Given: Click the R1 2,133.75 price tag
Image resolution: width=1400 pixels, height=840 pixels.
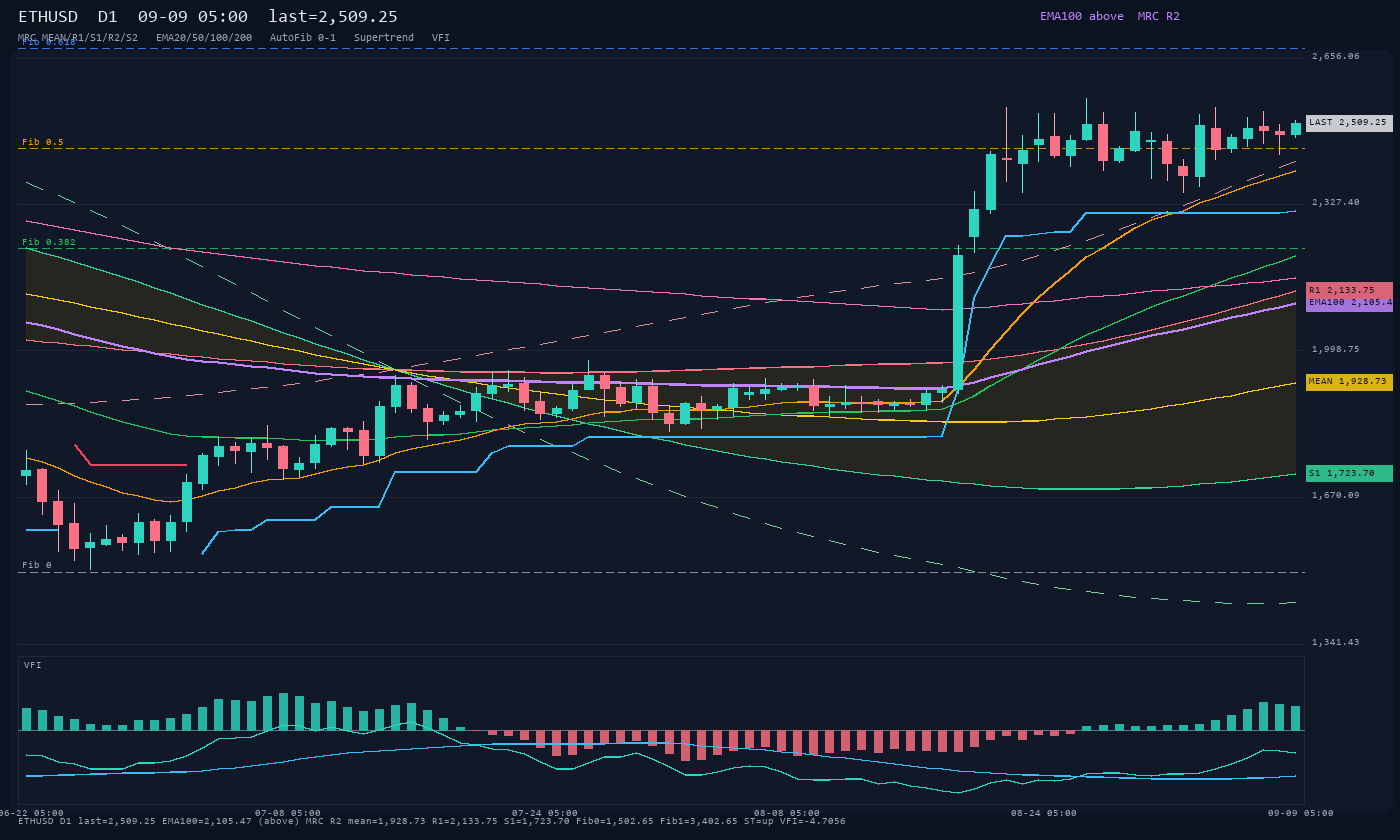Looking at the screenshot, I should [1349, 290].
